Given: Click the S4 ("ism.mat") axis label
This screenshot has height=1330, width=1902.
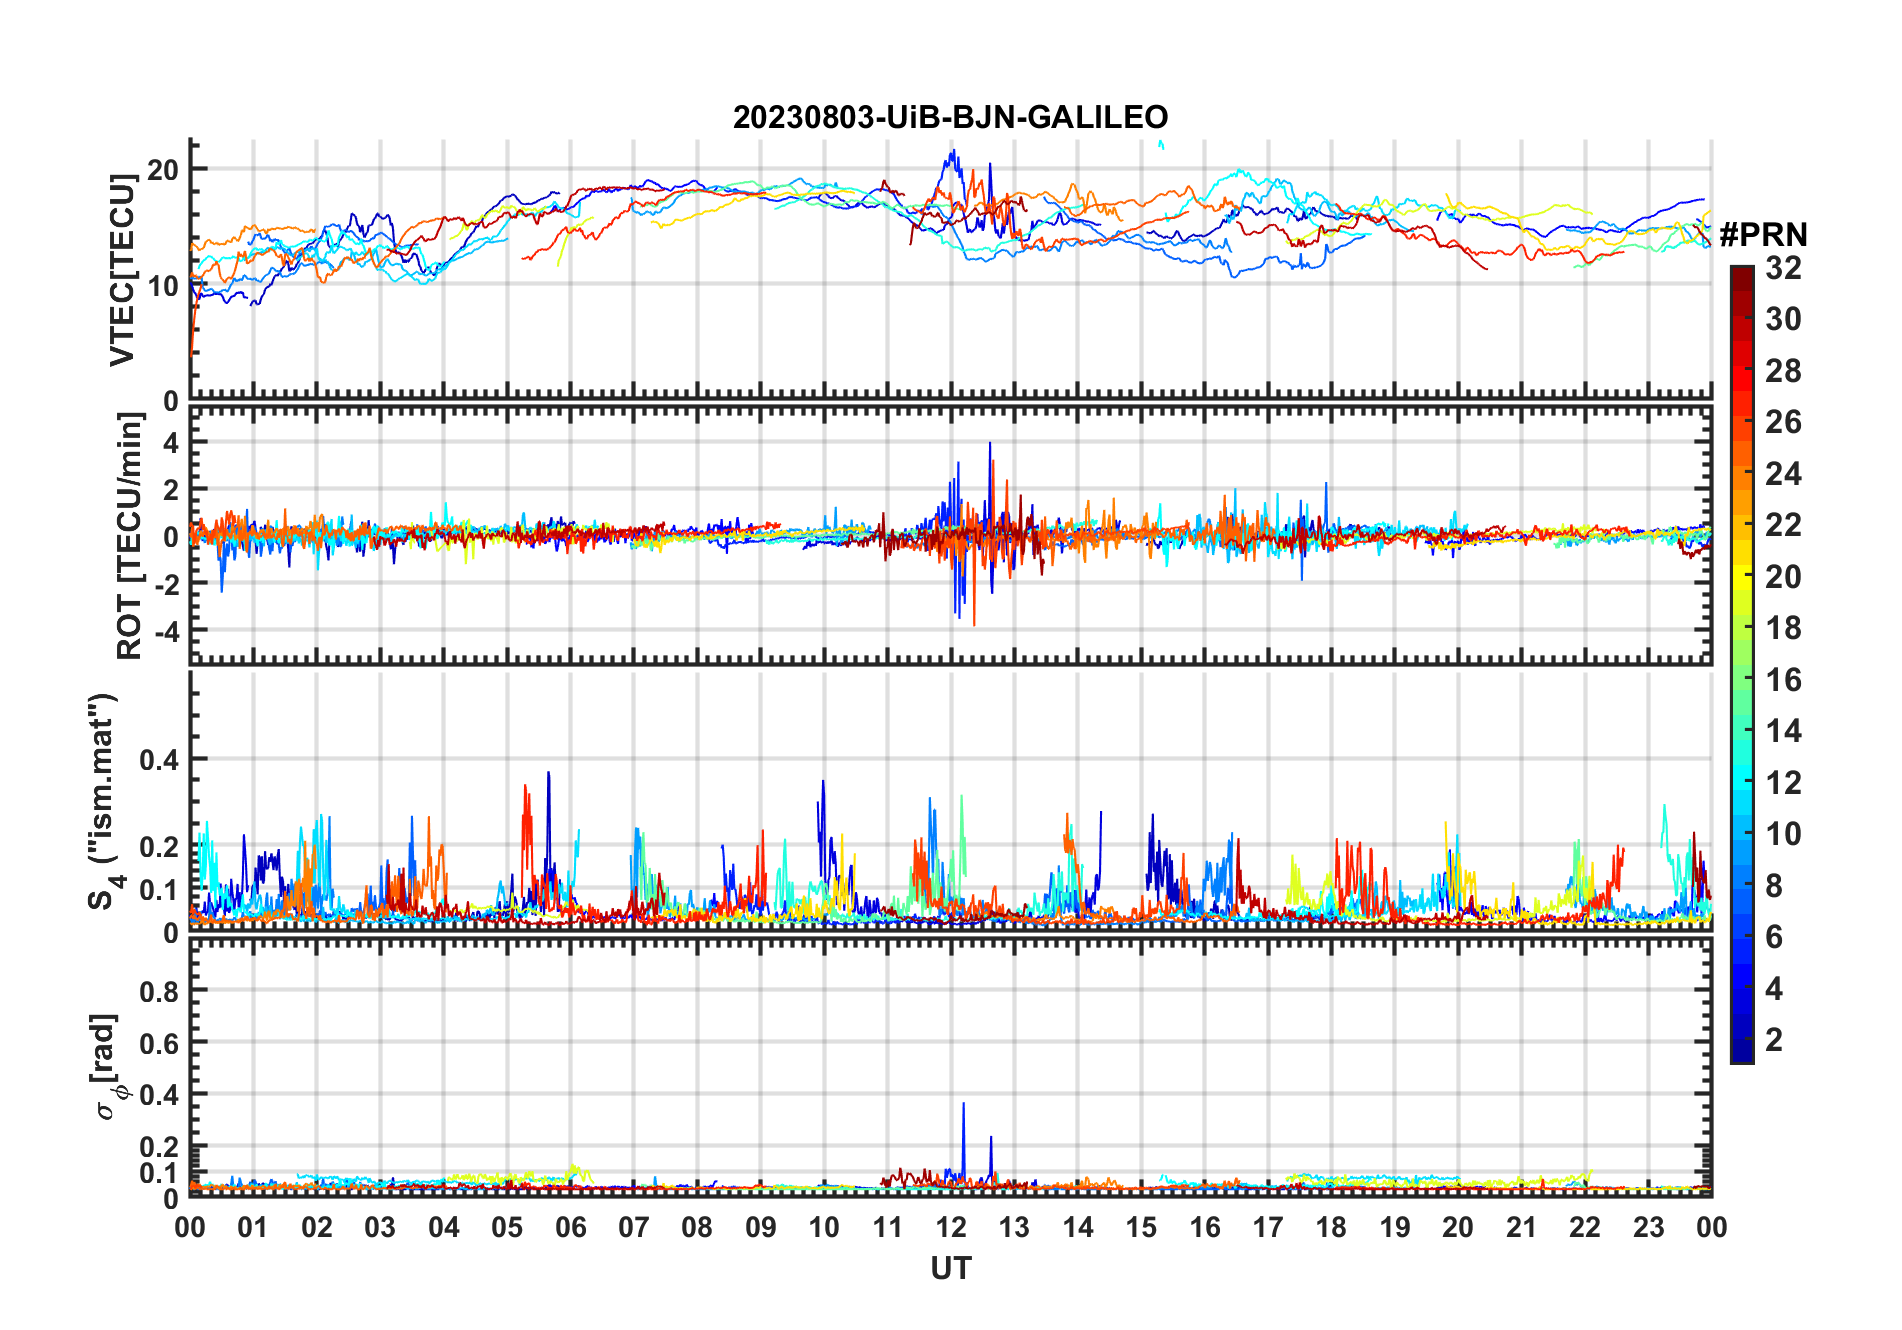Looking at the screenshot, I should click(103, 801).
